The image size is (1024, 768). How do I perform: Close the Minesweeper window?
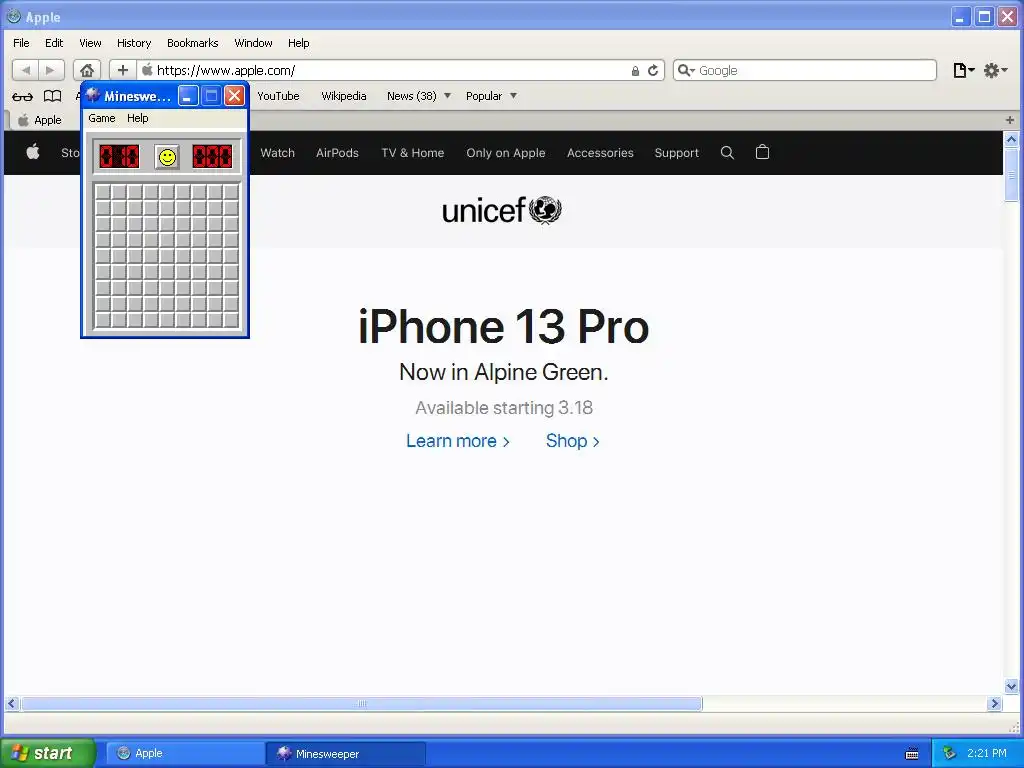[234, 96]
